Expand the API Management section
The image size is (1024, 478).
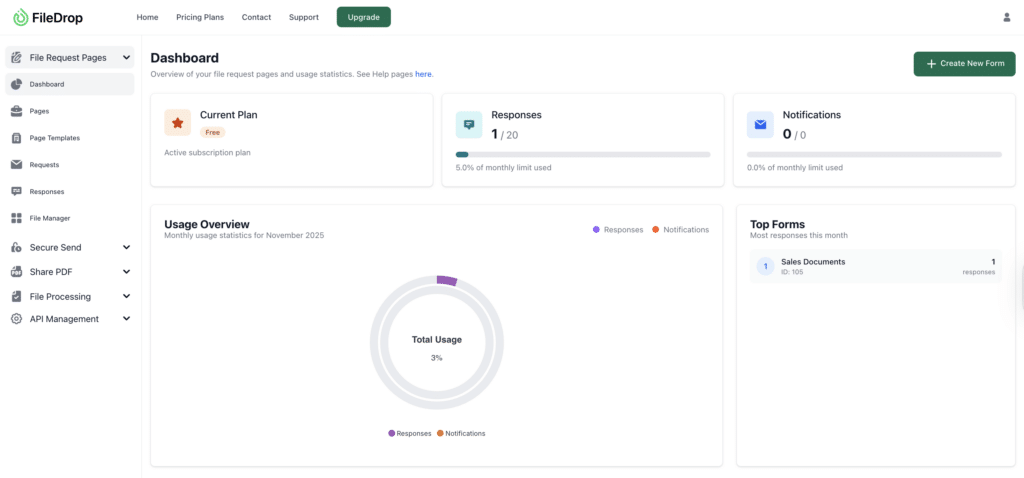(x=126, y=319)
